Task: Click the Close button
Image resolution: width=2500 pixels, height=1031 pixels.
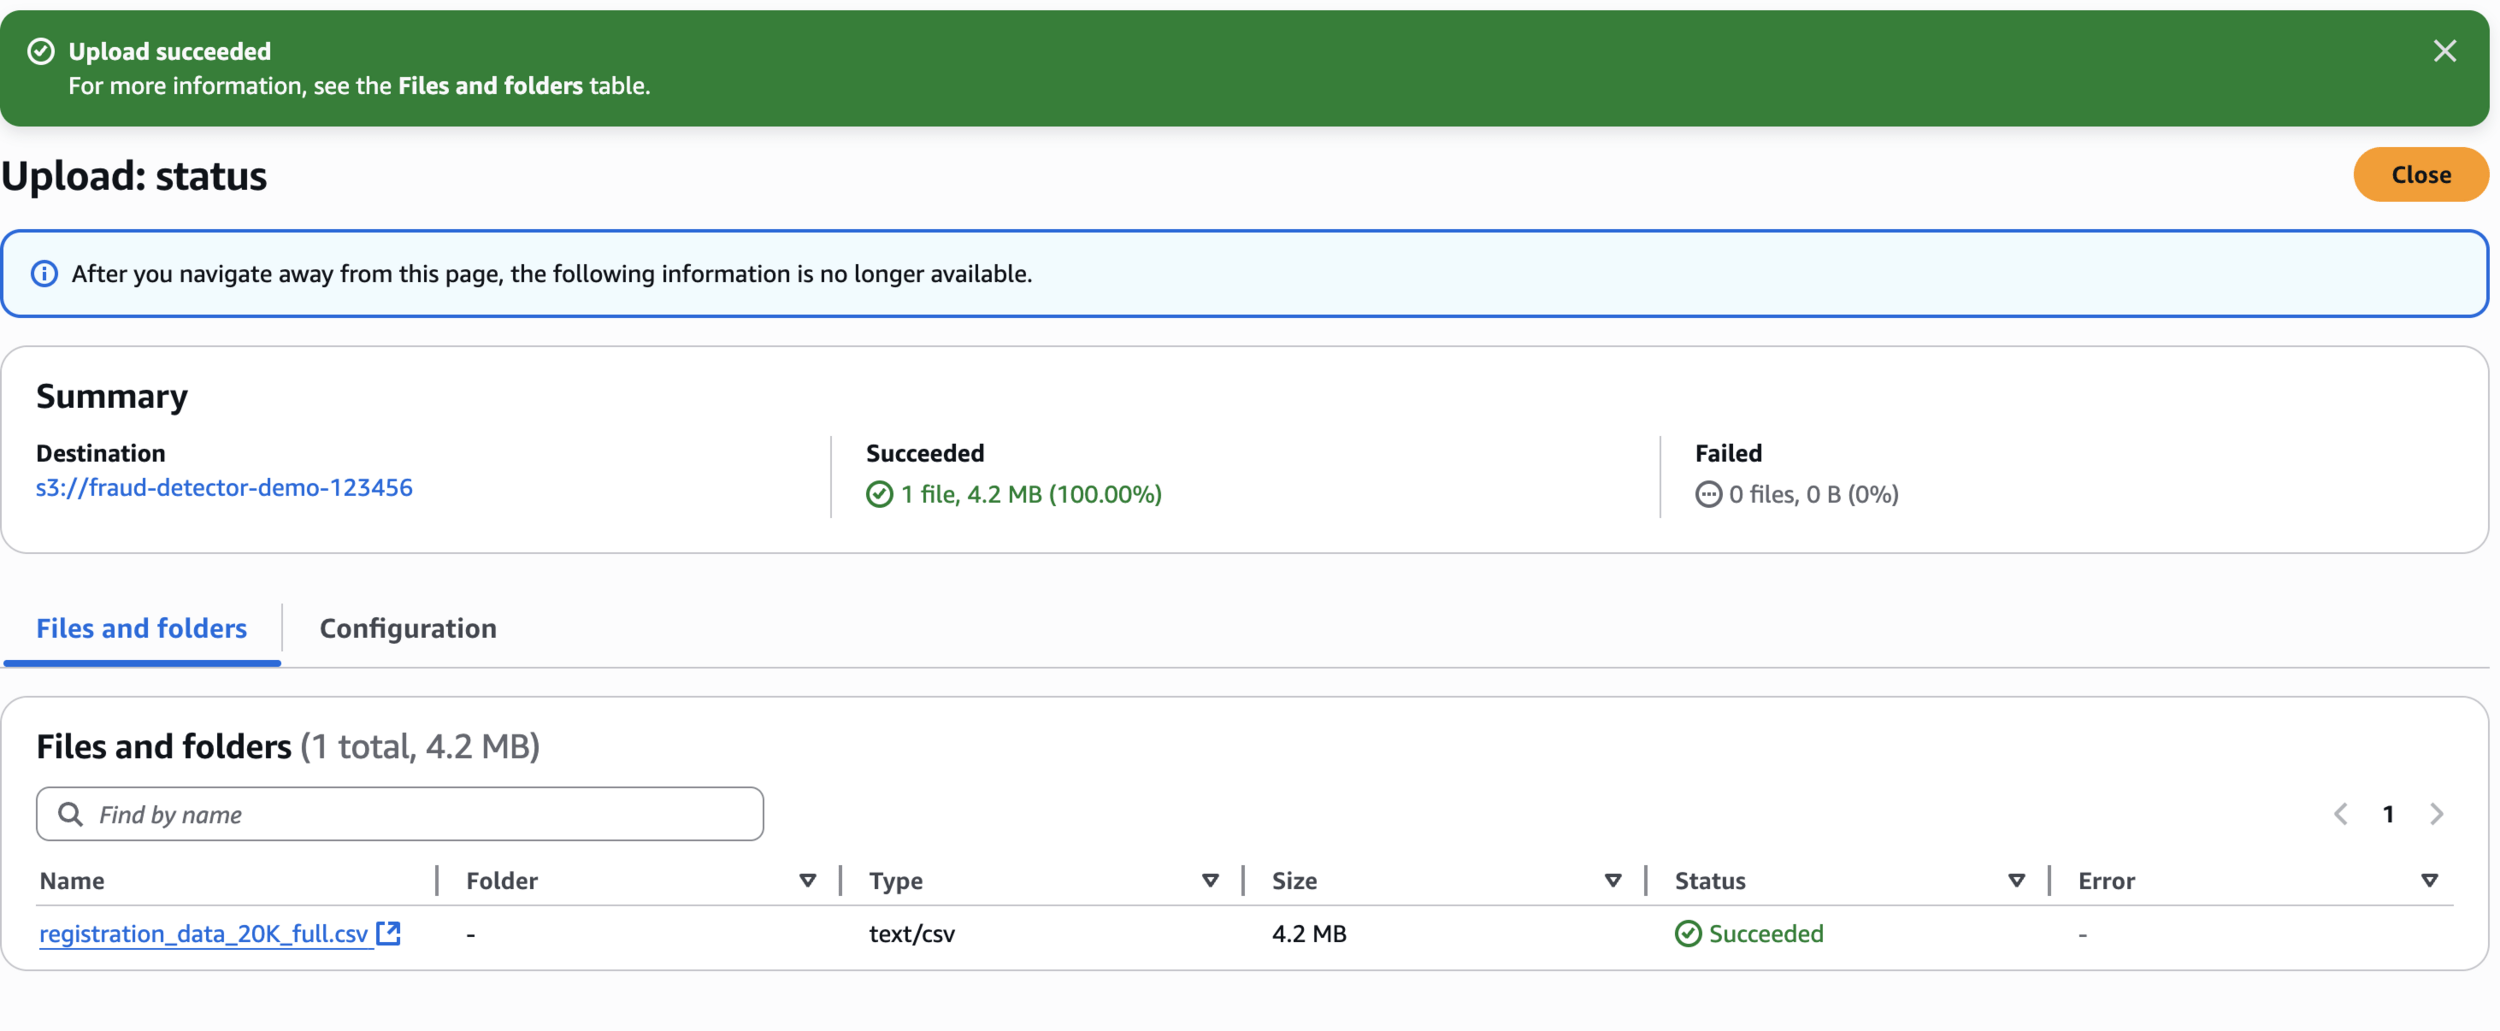Action: click(x=2421, y=175)
